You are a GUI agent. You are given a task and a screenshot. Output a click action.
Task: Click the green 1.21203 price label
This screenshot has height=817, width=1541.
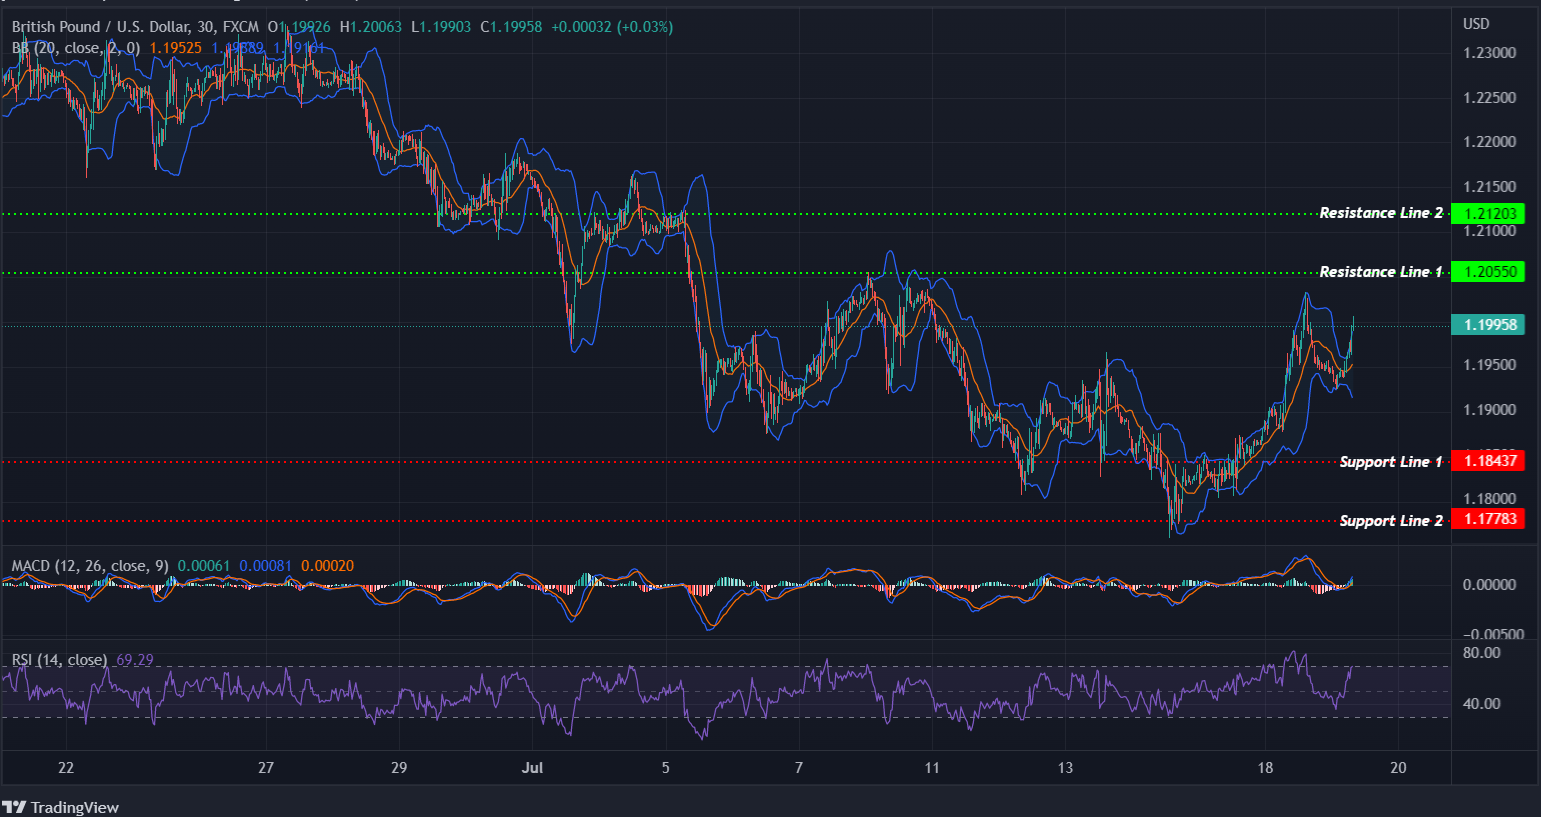click(x=1488, y=212)
